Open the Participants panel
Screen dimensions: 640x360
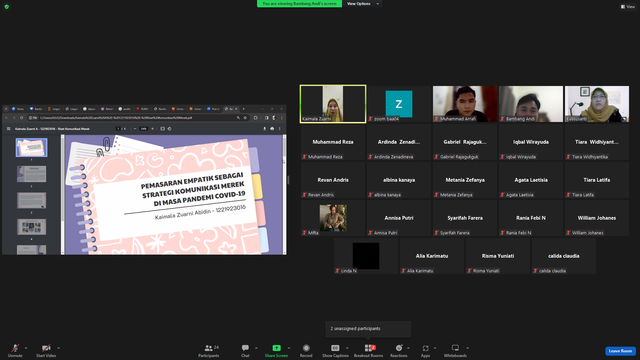[x=209, y=350]
